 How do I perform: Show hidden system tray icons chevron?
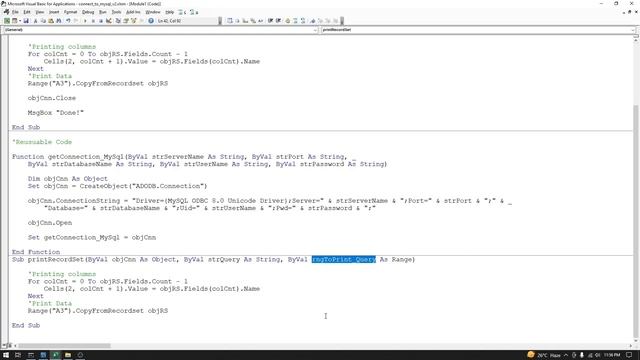click(x=566, y=355)
